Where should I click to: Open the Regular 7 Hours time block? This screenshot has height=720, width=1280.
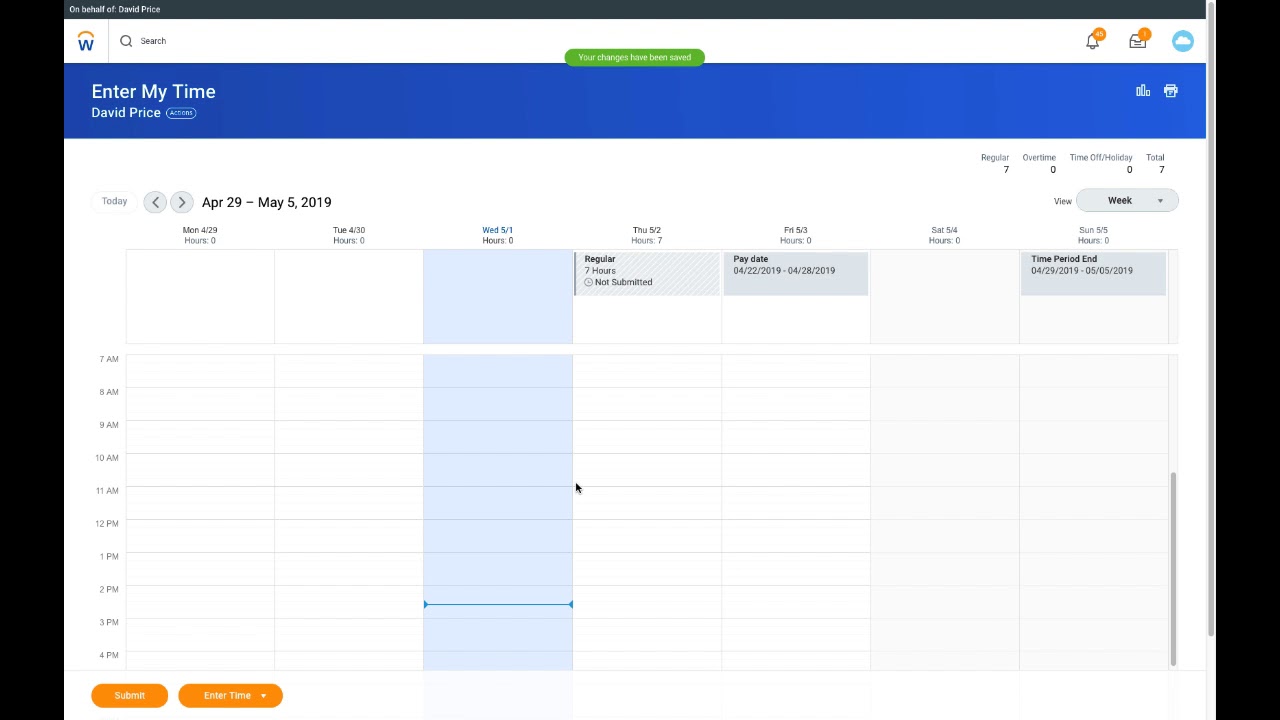pyautogui.click(x=647, y=273)
